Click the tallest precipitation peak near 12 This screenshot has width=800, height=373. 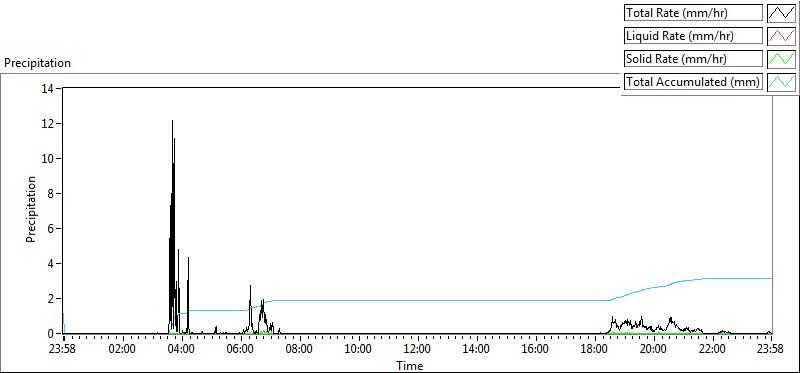point(172,121)
